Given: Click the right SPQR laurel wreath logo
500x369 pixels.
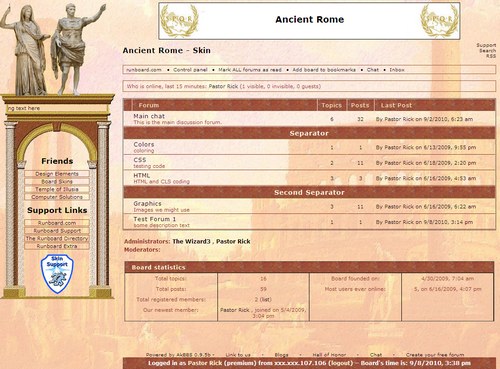Looking at the screenshot, I should point(439,21).
